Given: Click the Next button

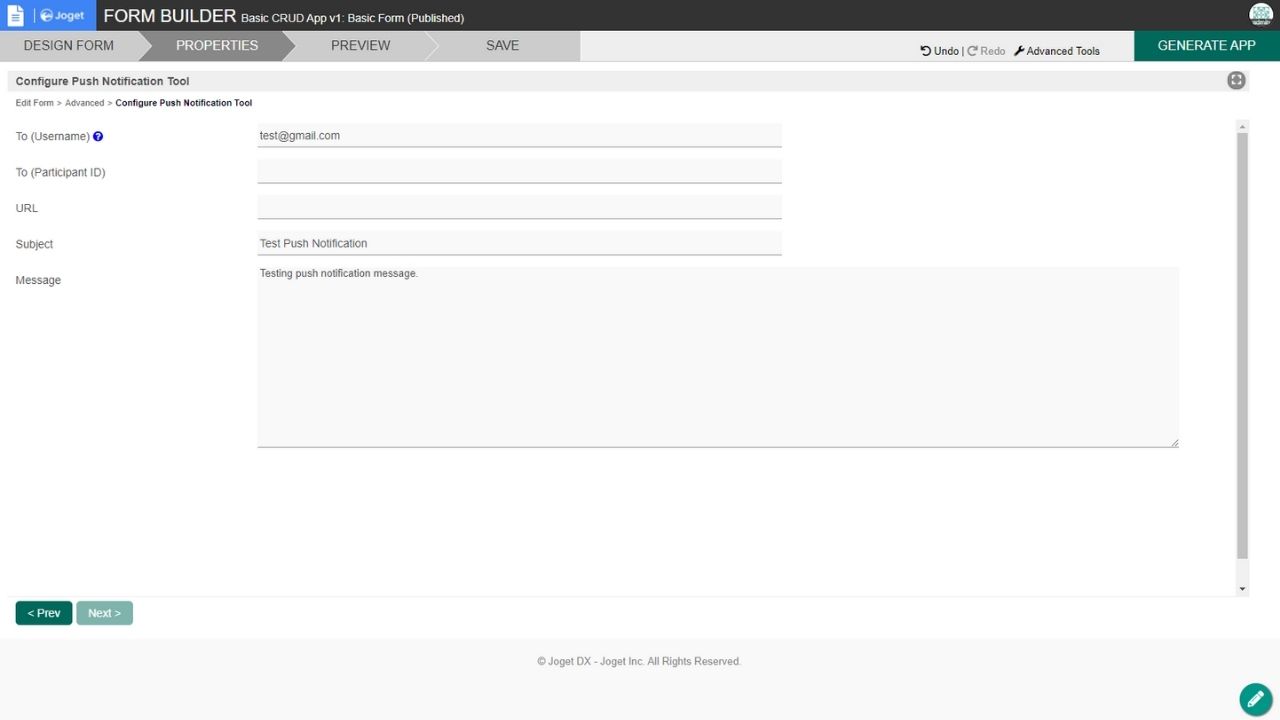Looking at the screenshot, I should tap(104, 613).
